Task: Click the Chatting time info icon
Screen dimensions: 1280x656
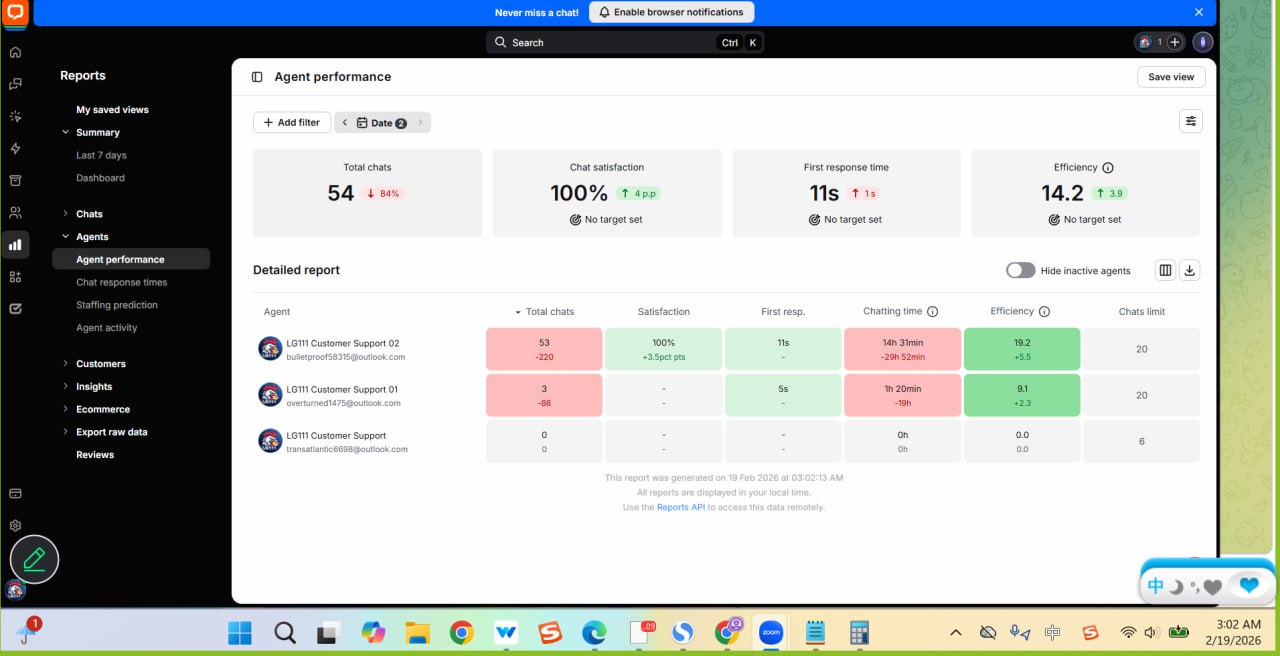Action: 932,312
